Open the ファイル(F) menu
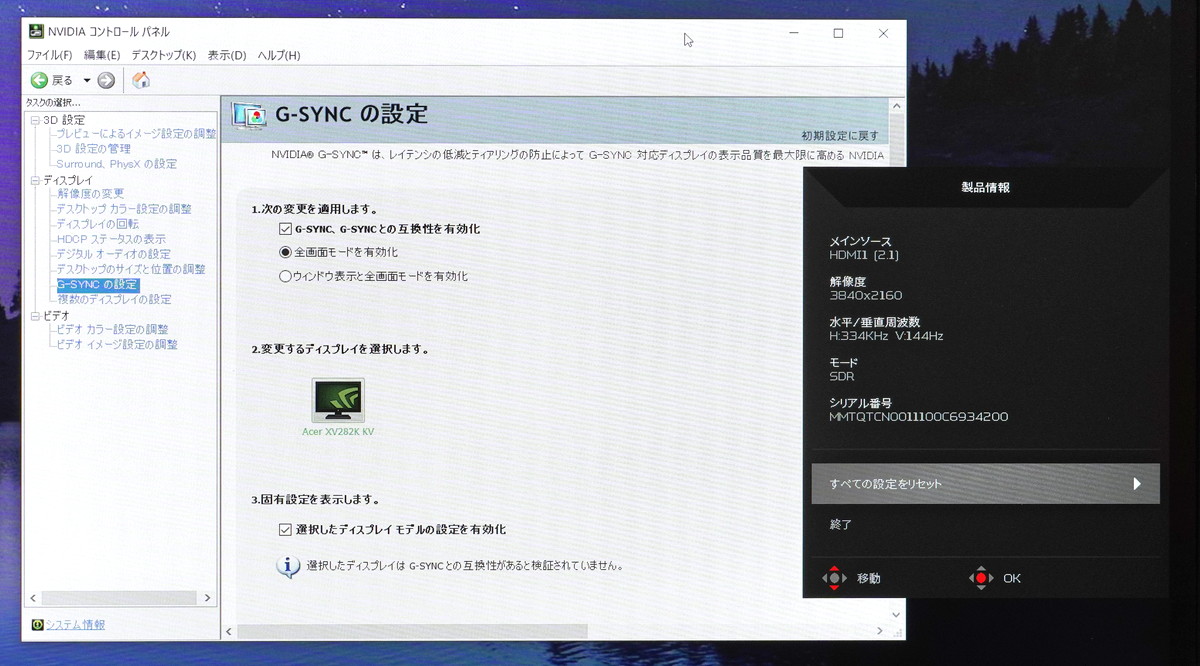The image size is (1200, 666). [x=49, y=55]
